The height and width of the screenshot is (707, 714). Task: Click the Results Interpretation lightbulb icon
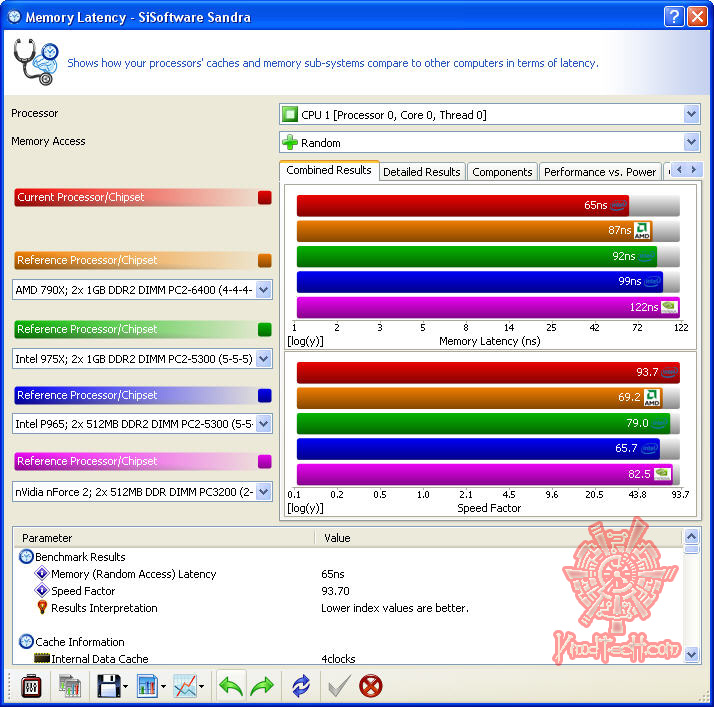click(x=42, y=607)
